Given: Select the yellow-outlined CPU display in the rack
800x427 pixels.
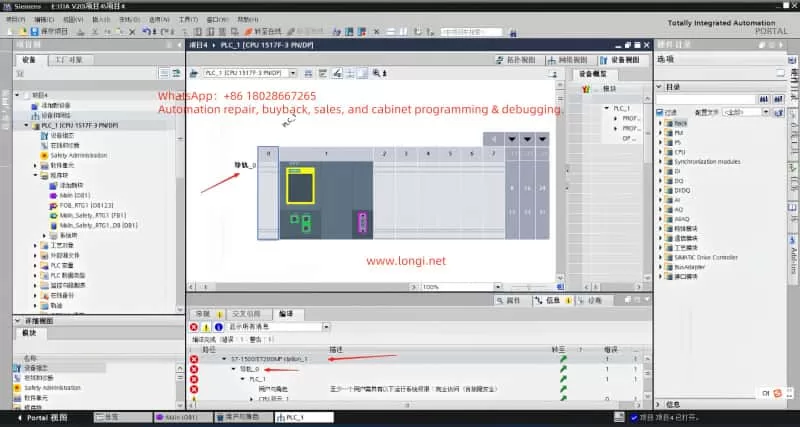Looking at the screenshot, I should [300, 186].
